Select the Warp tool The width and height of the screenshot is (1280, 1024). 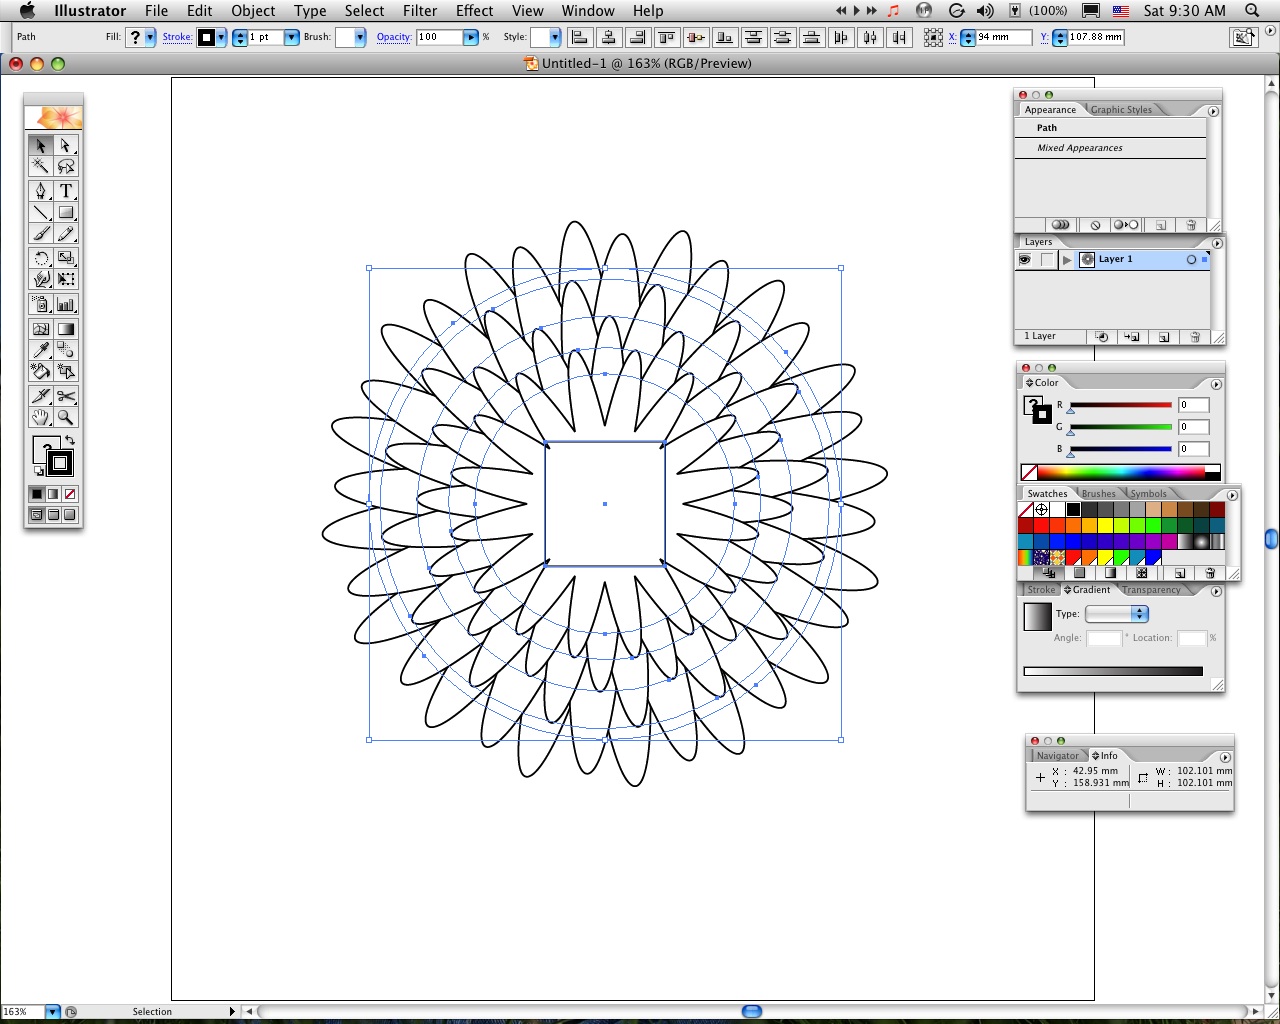click(x=40, y=279)
